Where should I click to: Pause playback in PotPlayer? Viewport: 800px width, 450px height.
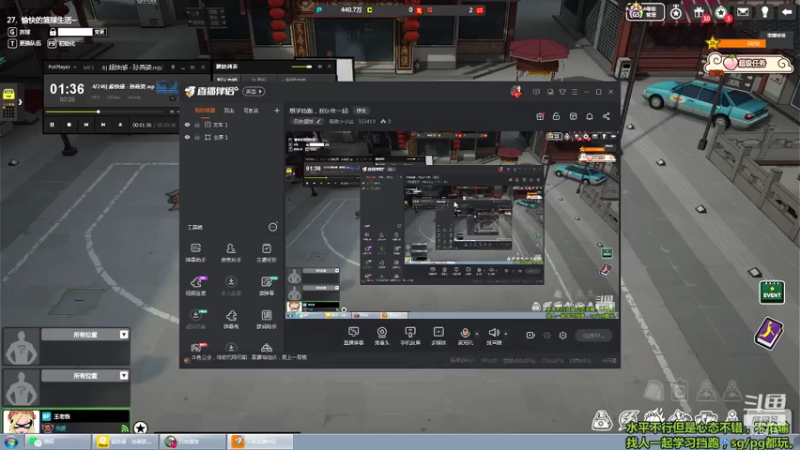click(52, 125)
